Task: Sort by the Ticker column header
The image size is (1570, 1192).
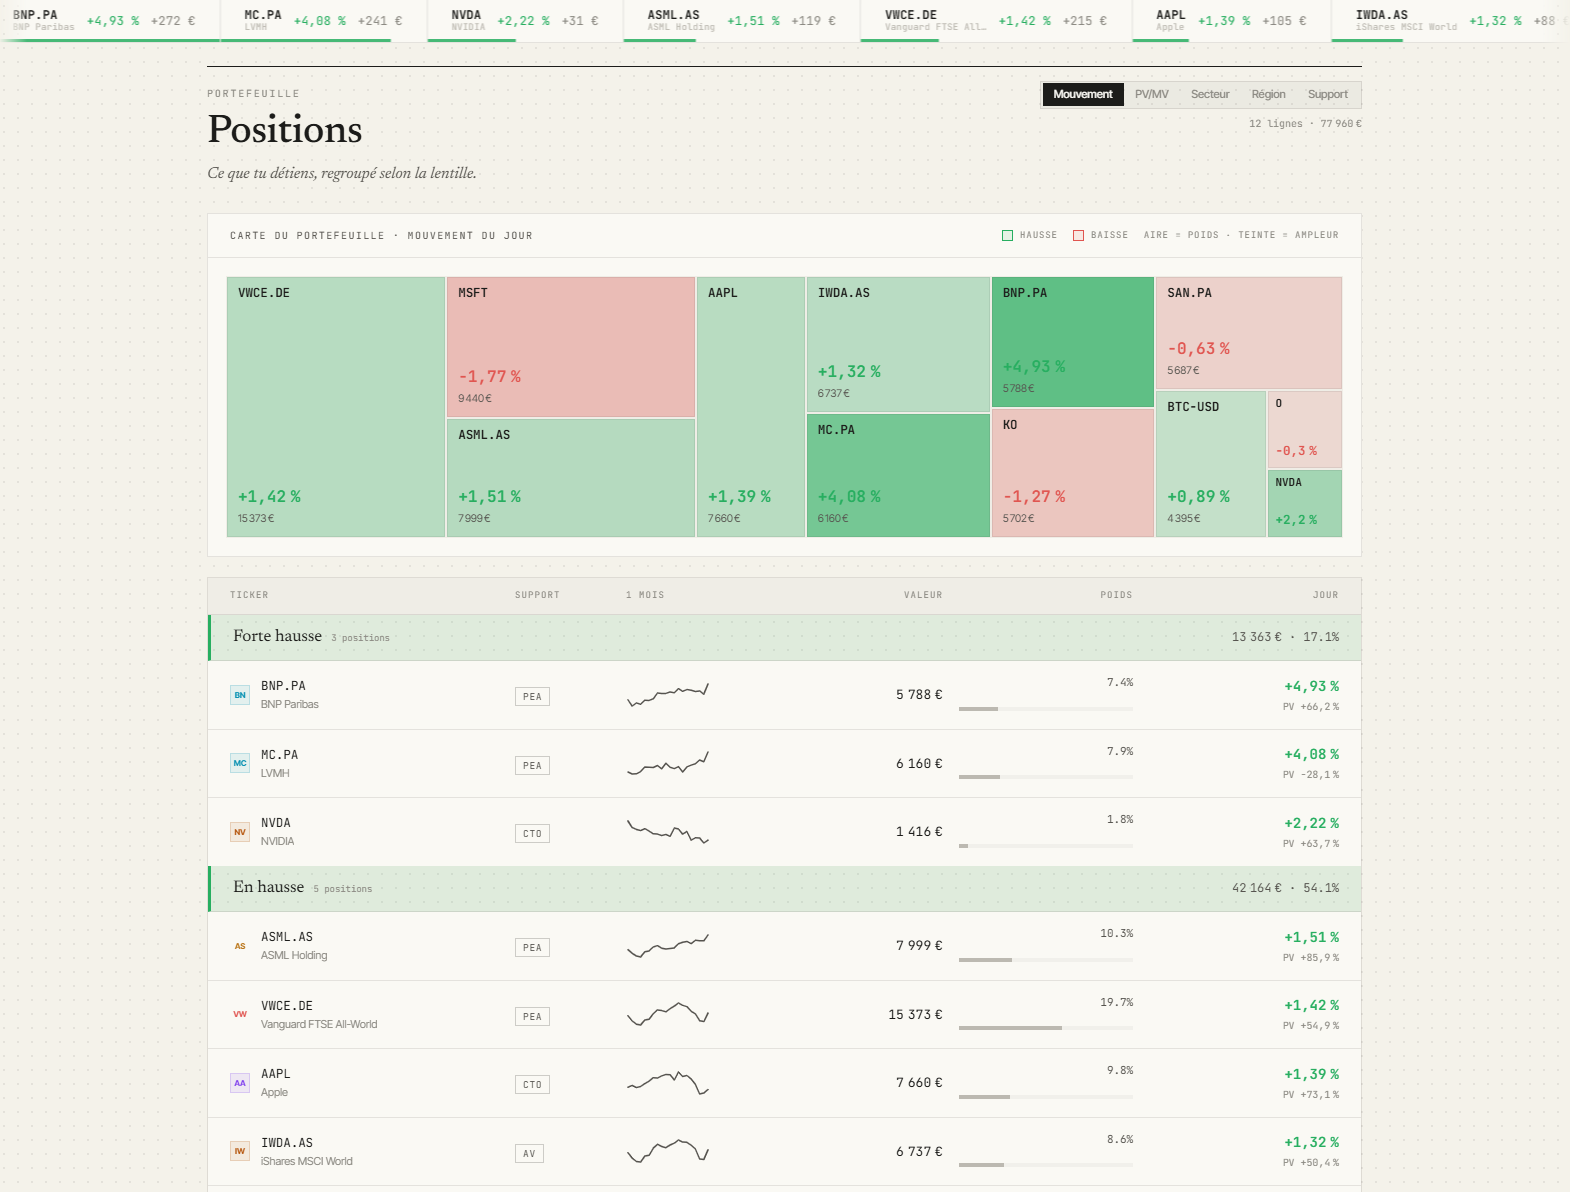Action: (249, 595)
